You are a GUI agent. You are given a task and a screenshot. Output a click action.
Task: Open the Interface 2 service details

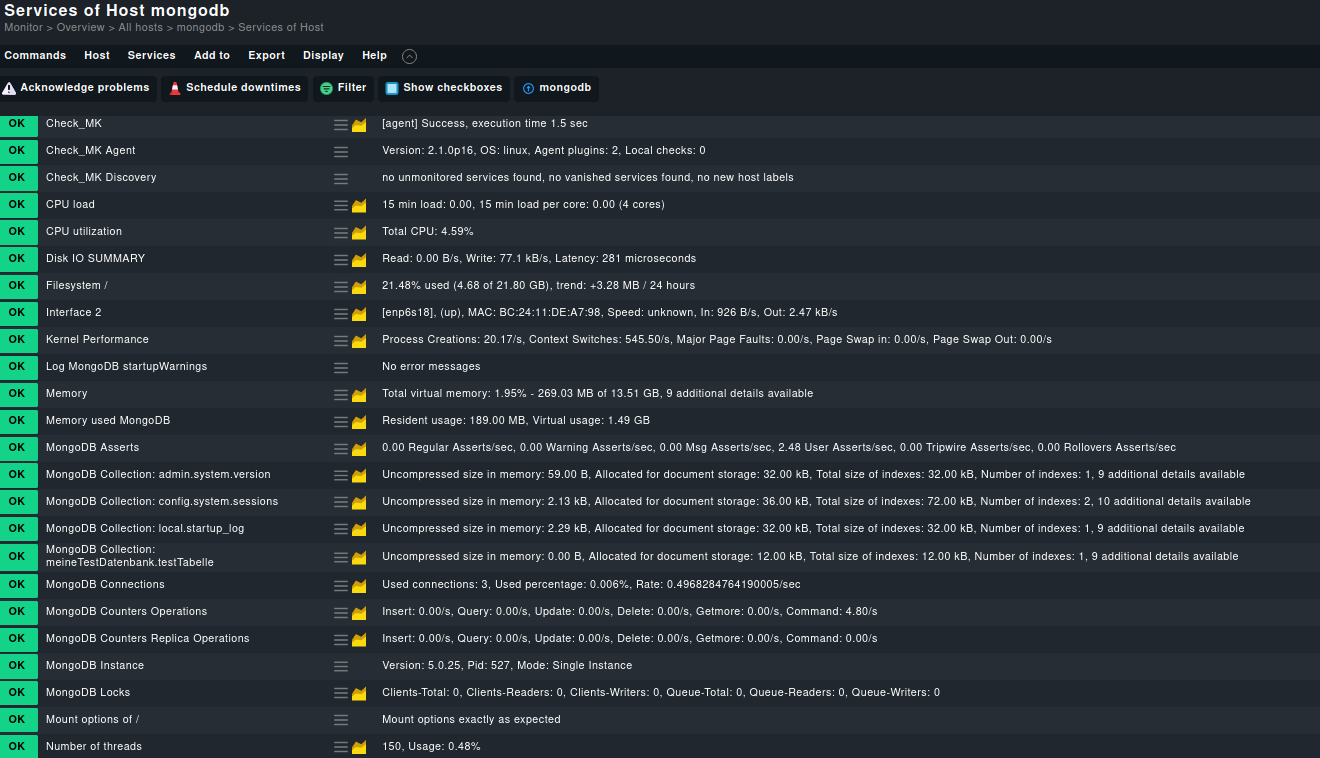74,313
